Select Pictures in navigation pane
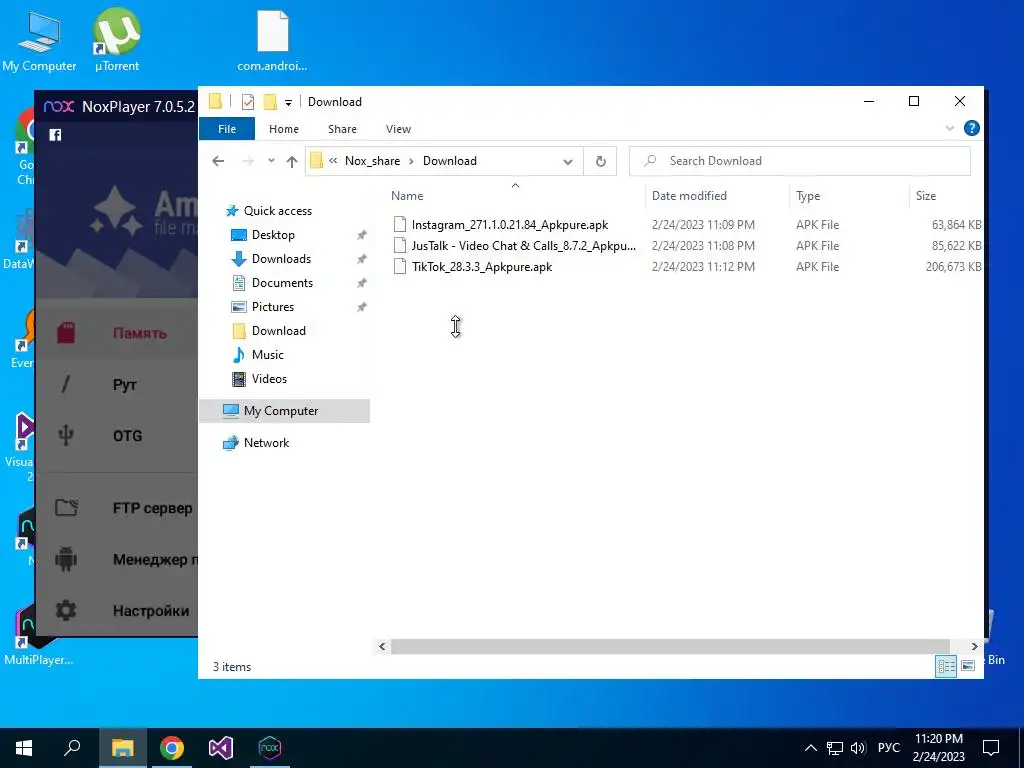This screenshot has width=1024, height=768. point(272,306)
